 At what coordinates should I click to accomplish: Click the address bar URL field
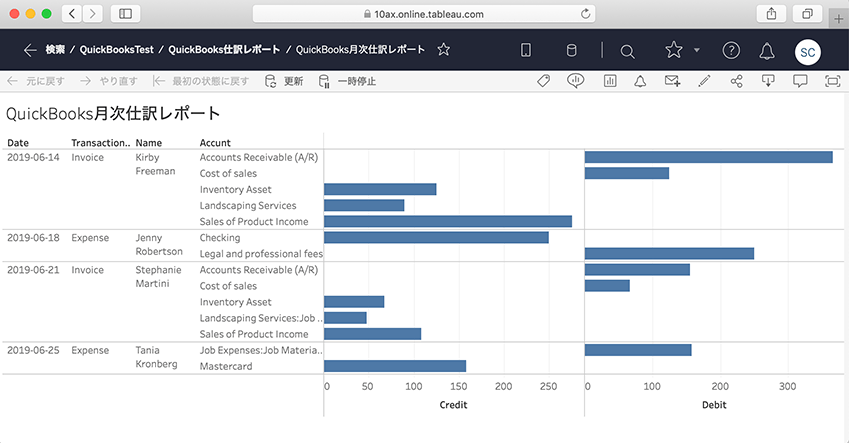[424, 14]
